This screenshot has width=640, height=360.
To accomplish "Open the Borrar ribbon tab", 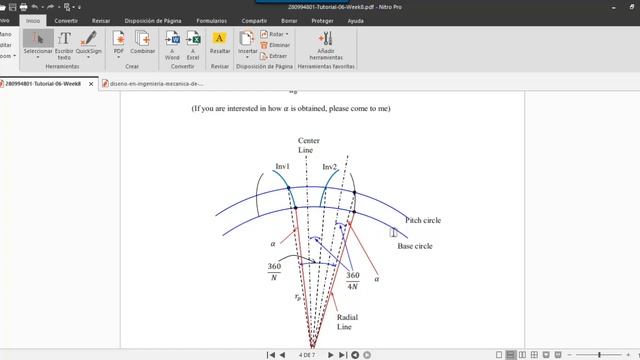I will click(289, 21).
